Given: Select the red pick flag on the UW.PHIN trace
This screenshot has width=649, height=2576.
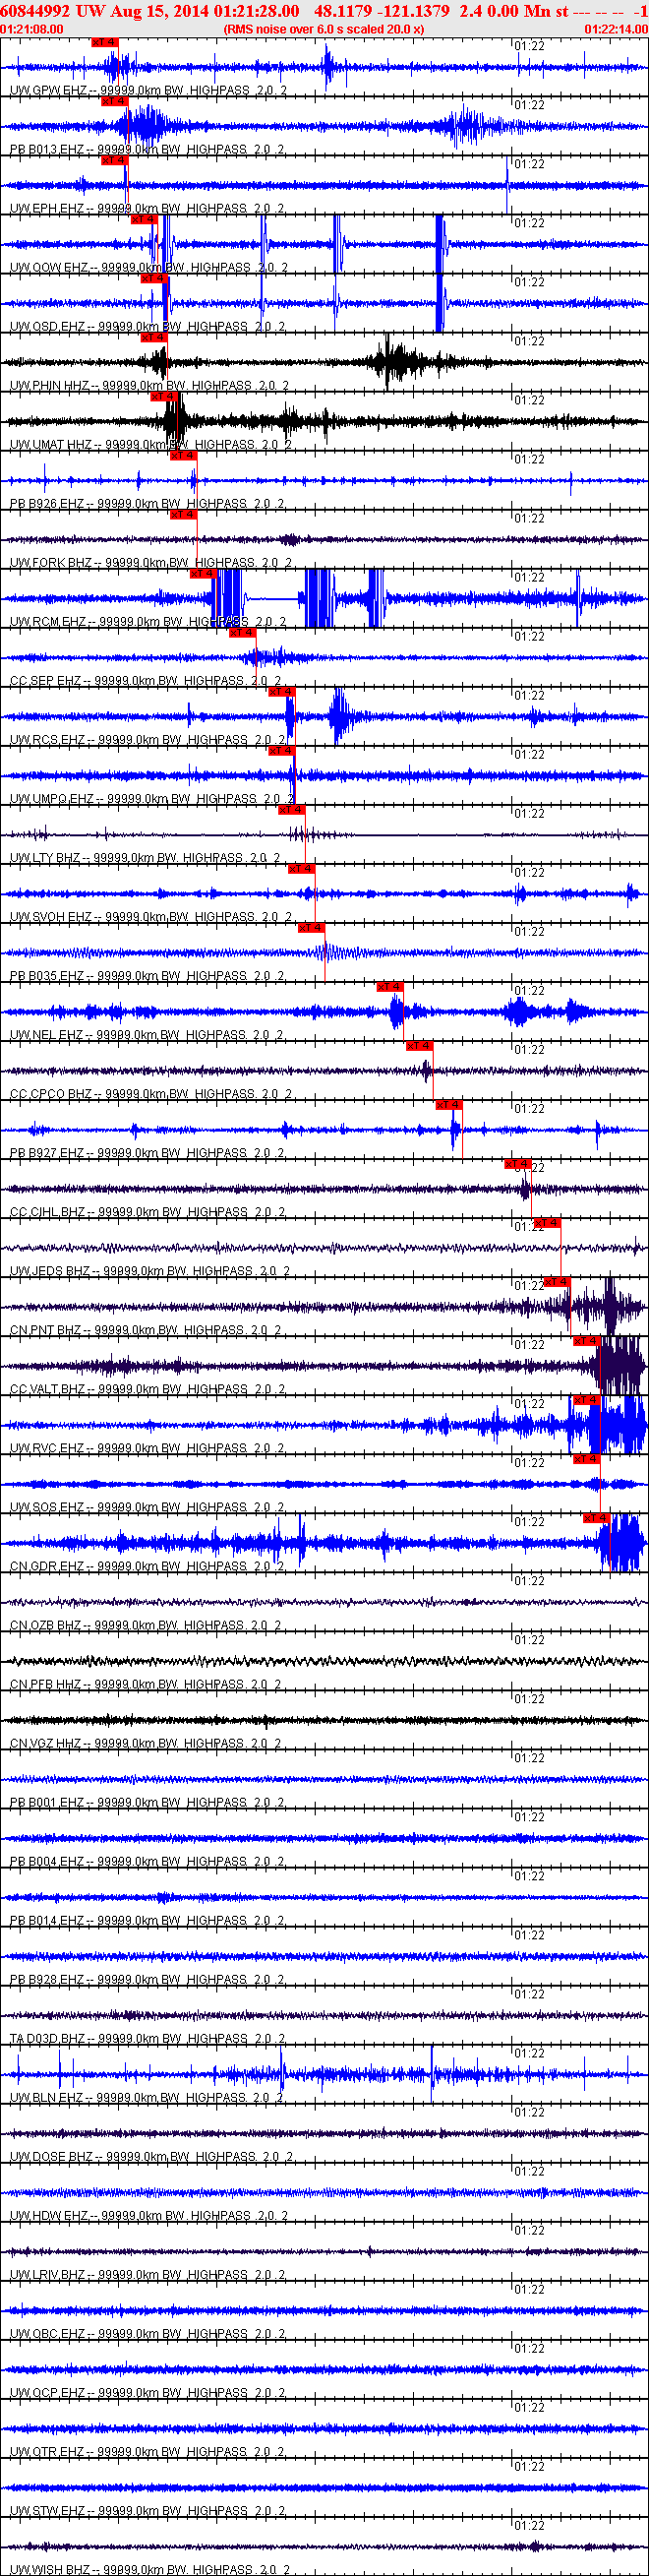Looking at the screenshot, I should (x=154, y=337).
